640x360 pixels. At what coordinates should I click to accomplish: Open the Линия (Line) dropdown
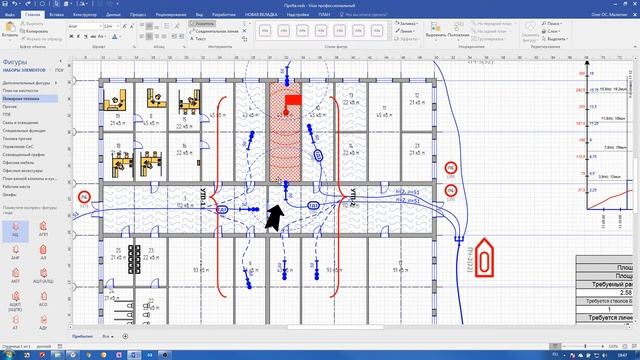(x=405, y=31)
